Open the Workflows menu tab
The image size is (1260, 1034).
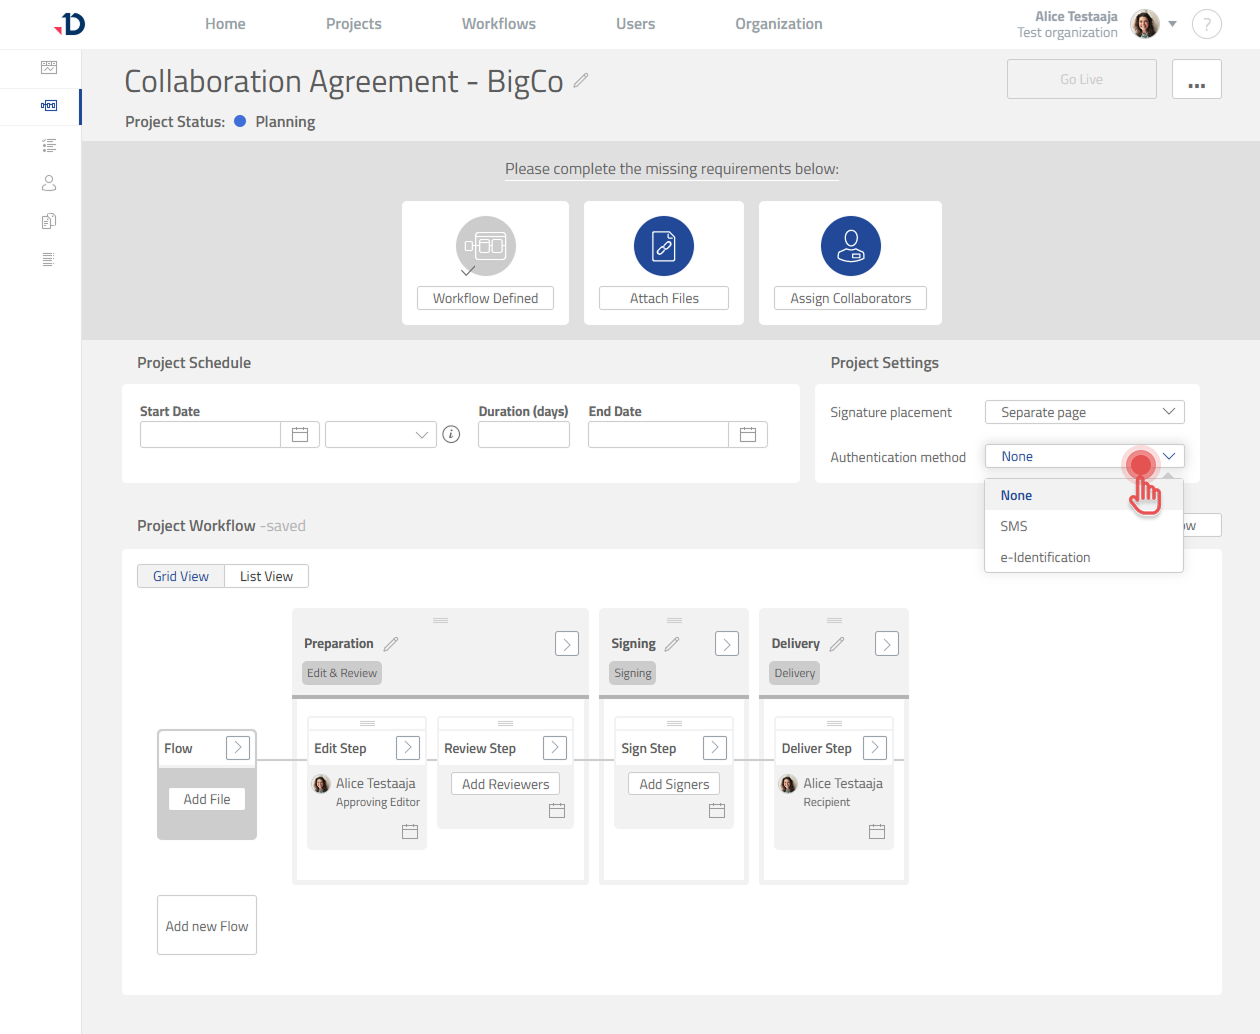[498, 24]
